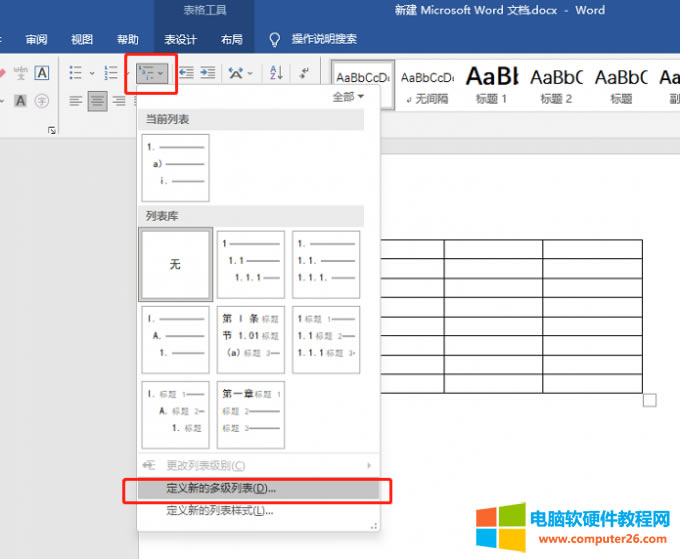Decrease the paragraph indent
The image size is (680, 559).
(x=185, y=73)
